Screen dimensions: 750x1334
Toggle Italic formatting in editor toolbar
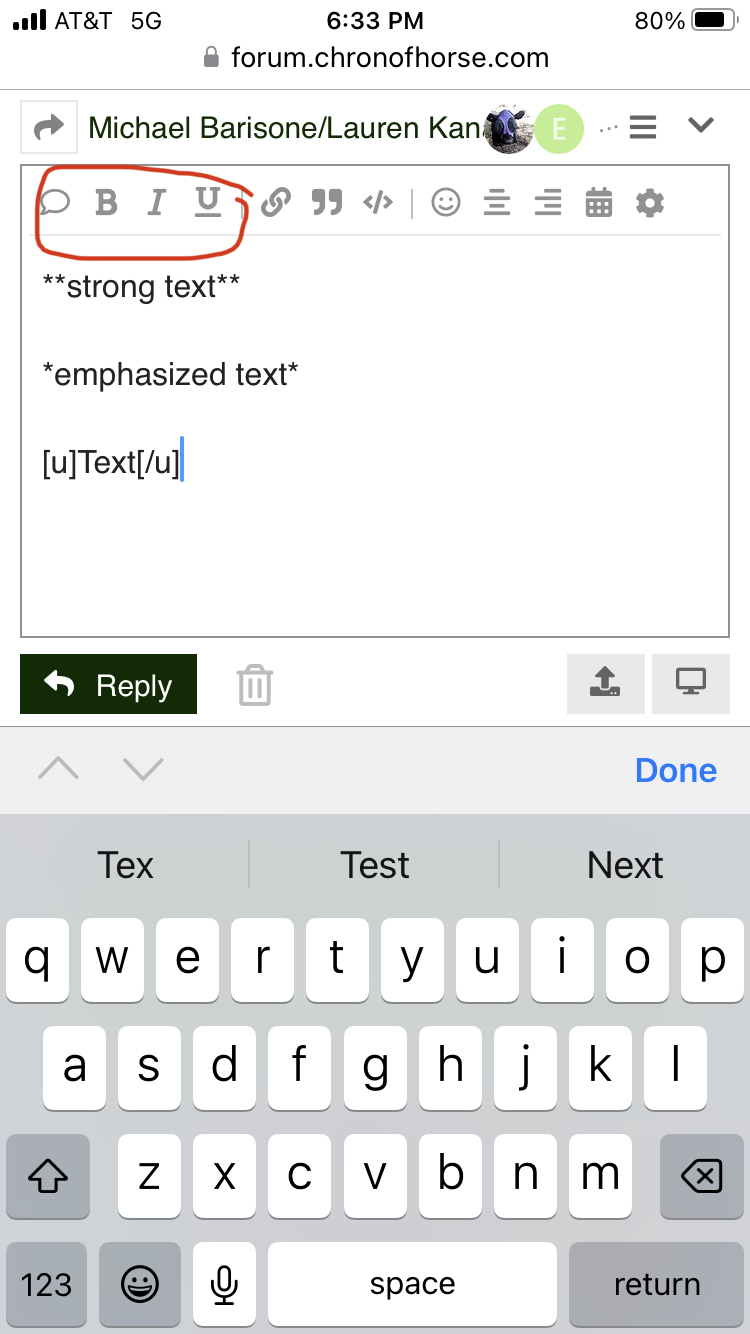pyautogui.click(x=155, y=203)
